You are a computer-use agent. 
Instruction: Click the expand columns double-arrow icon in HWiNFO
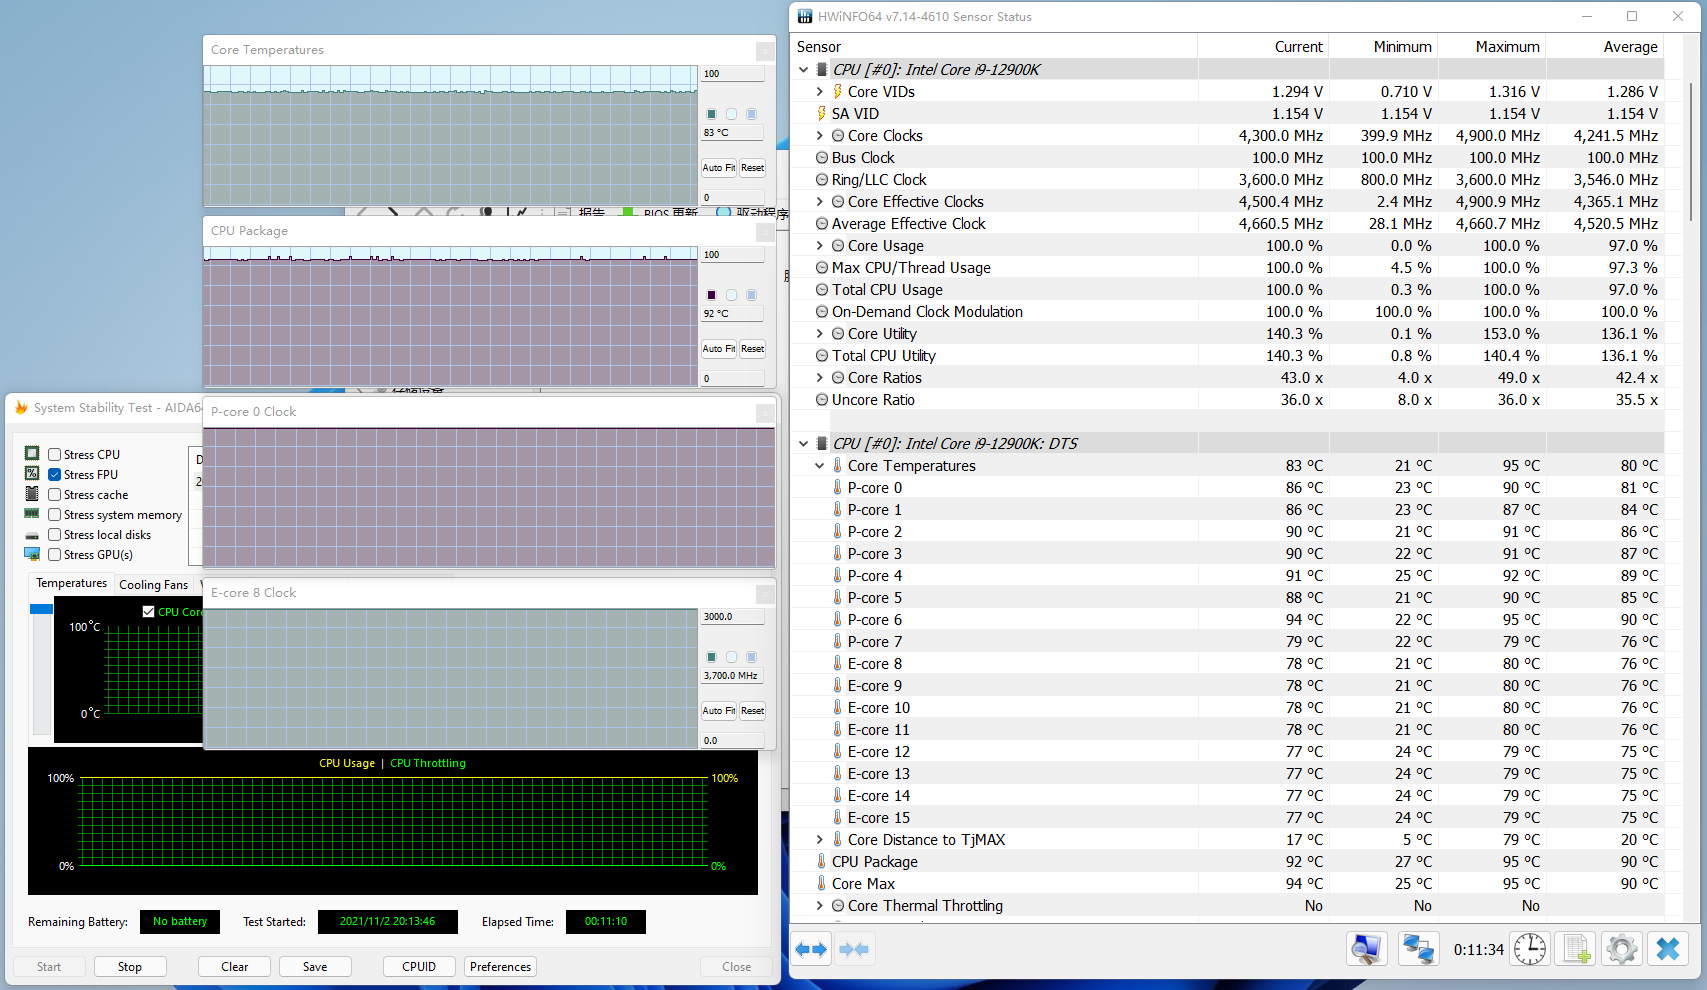[x=811, y=949]
